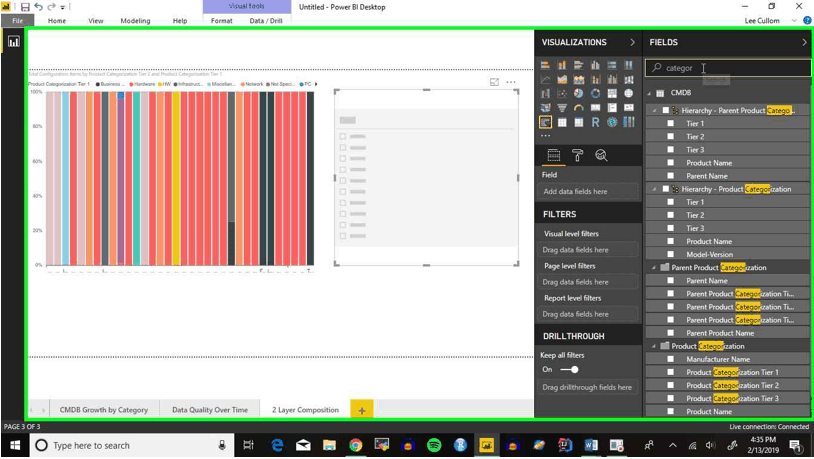Select the Line chart visualization
The width and height of the screenshot is (814, 459).
pos(545,79)
